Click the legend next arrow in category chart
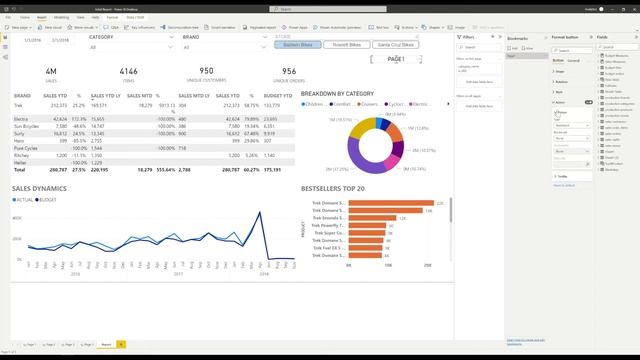Viewport: 640px width, 360px height. [x=448, y=104]
